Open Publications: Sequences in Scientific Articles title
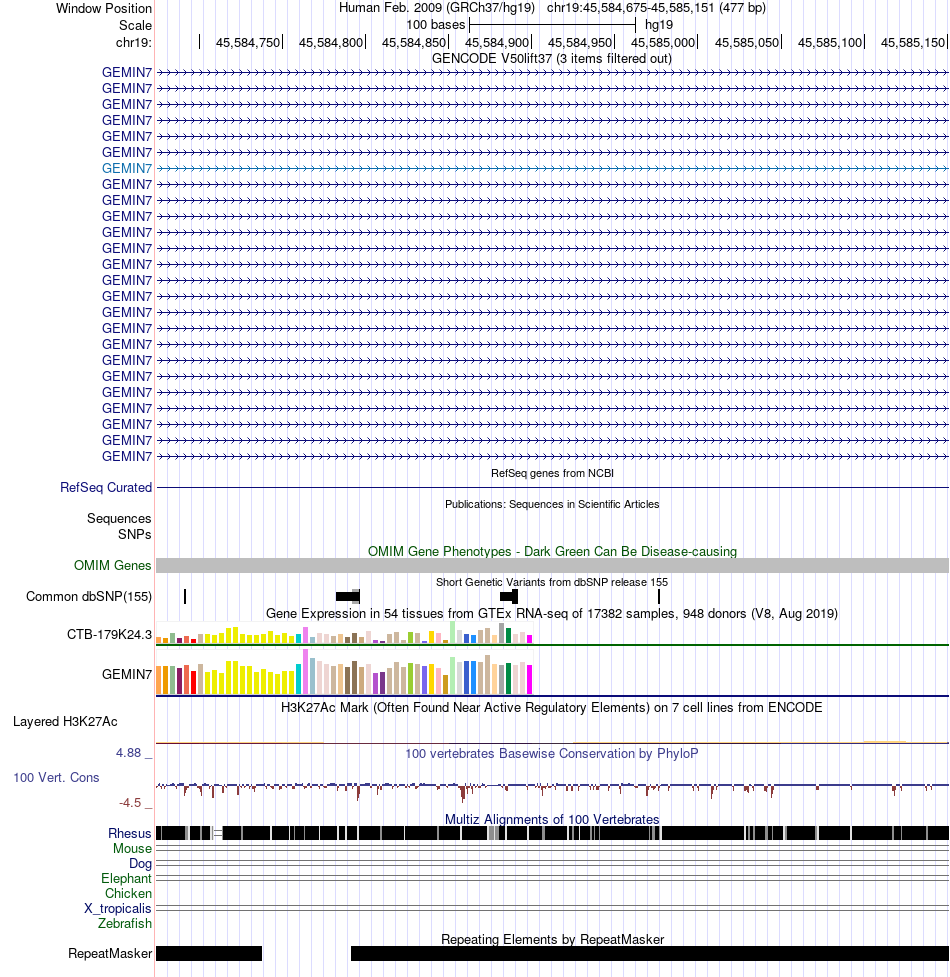The height and width of the screenshot is (977, 950). click(x=552, y=504)
